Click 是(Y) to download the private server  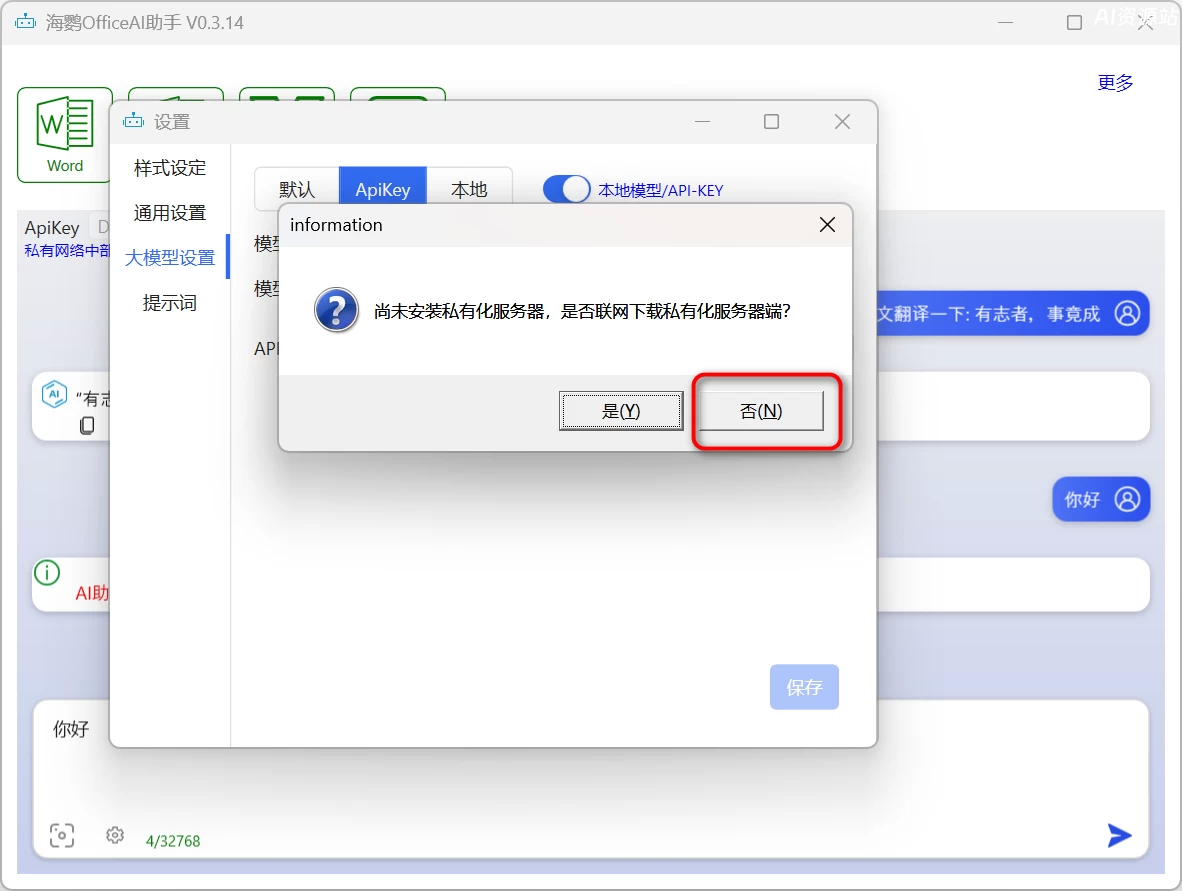[621, 410]
